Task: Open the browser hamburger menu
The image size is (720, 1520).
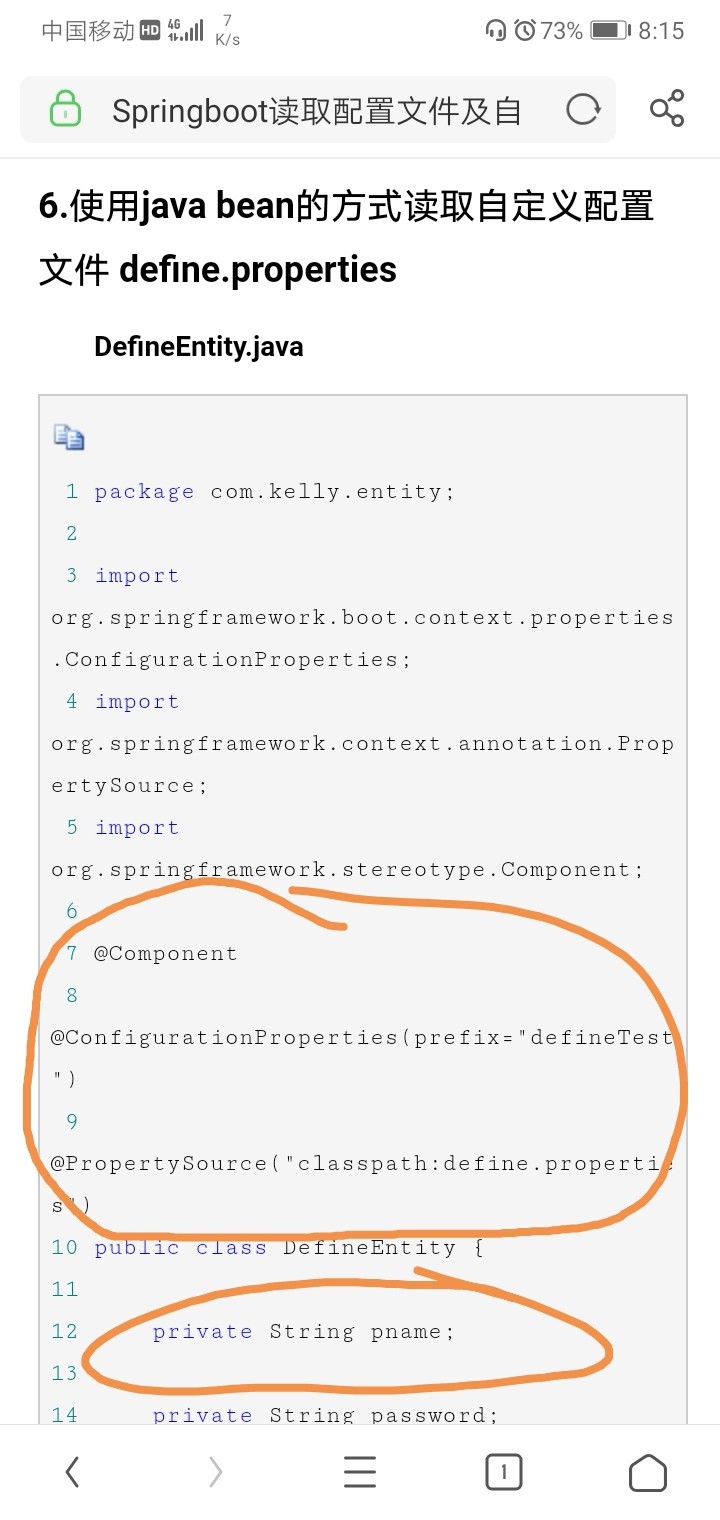Action: pos(360,1472)
